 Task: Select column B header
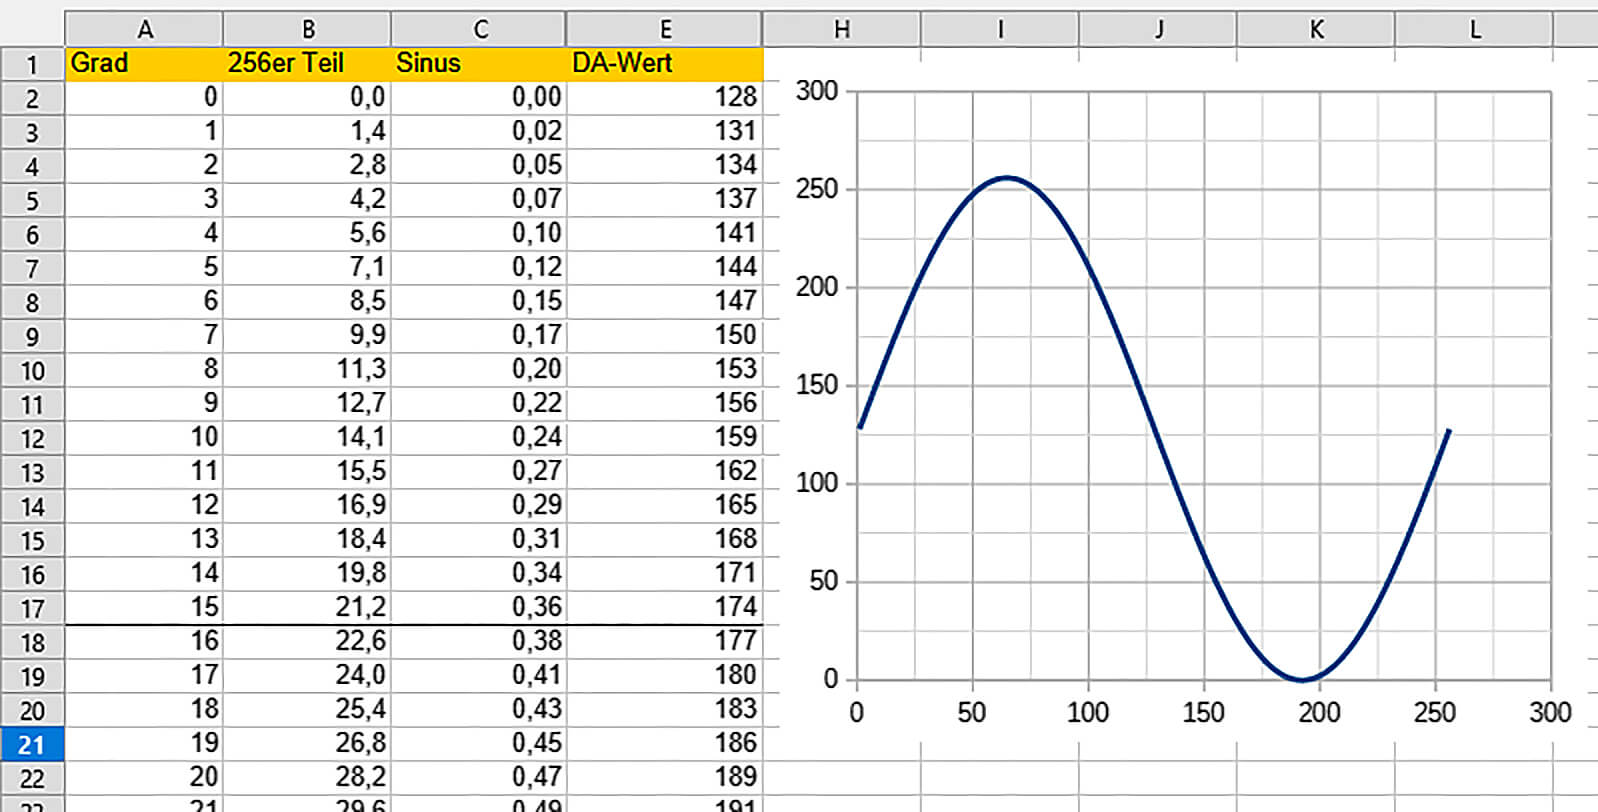[307, 29]
